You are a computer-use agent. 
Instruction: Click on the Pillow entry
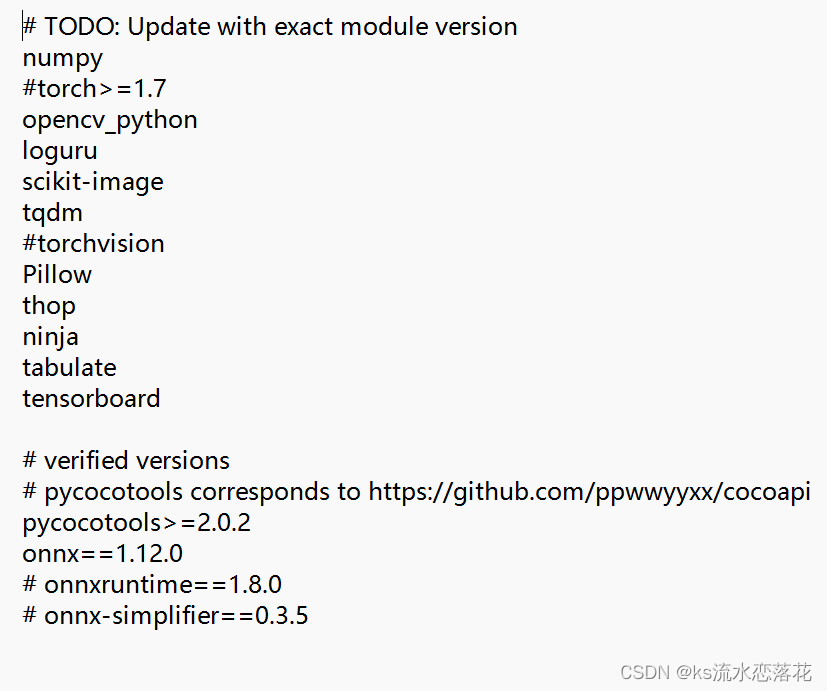tap(57, 275)
